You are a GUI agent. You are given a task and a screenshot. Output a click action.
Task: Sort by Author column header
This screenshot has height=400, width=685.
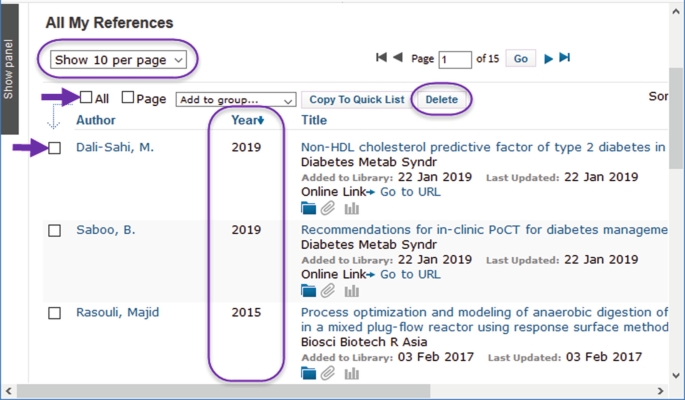click(x=96, y=120)
